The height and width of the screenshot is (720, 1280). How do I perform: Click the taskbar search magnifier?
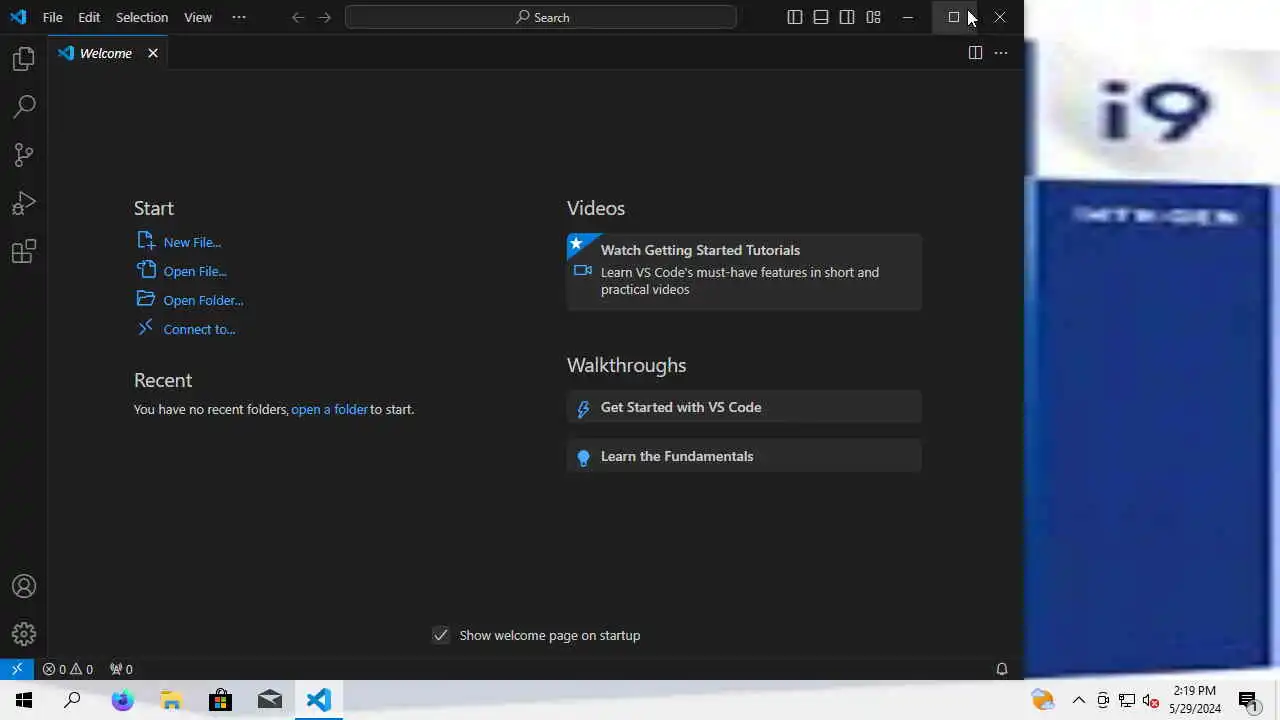pos(72,700)
